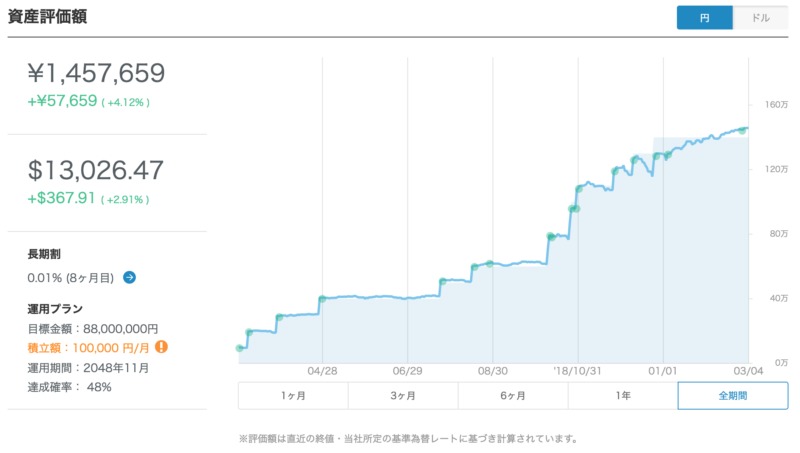Select the 6ヶ月 period tab

pos(513,396)
